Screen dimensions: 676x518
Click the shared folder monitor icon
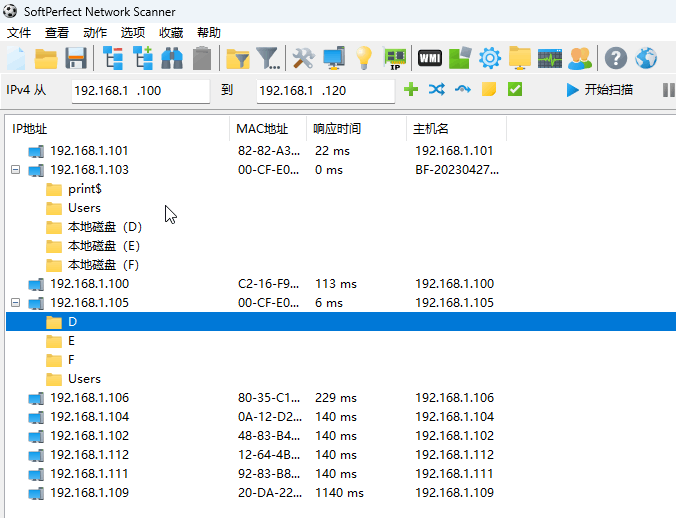520,58
